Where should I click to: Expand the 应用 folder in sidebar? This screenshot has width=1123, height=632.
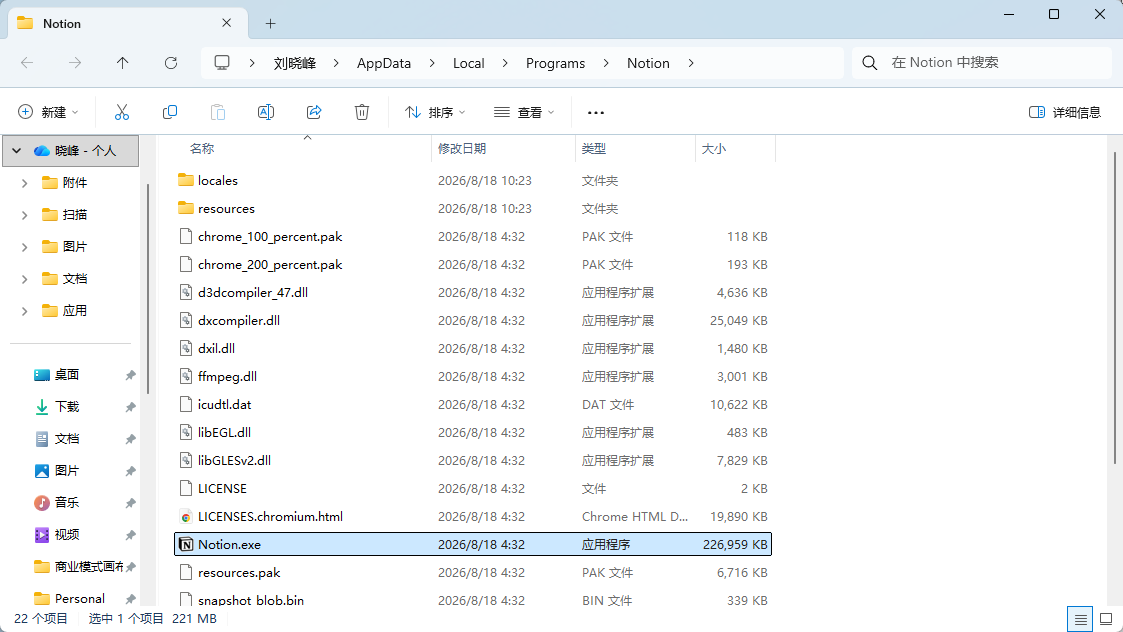coord(24,311)
